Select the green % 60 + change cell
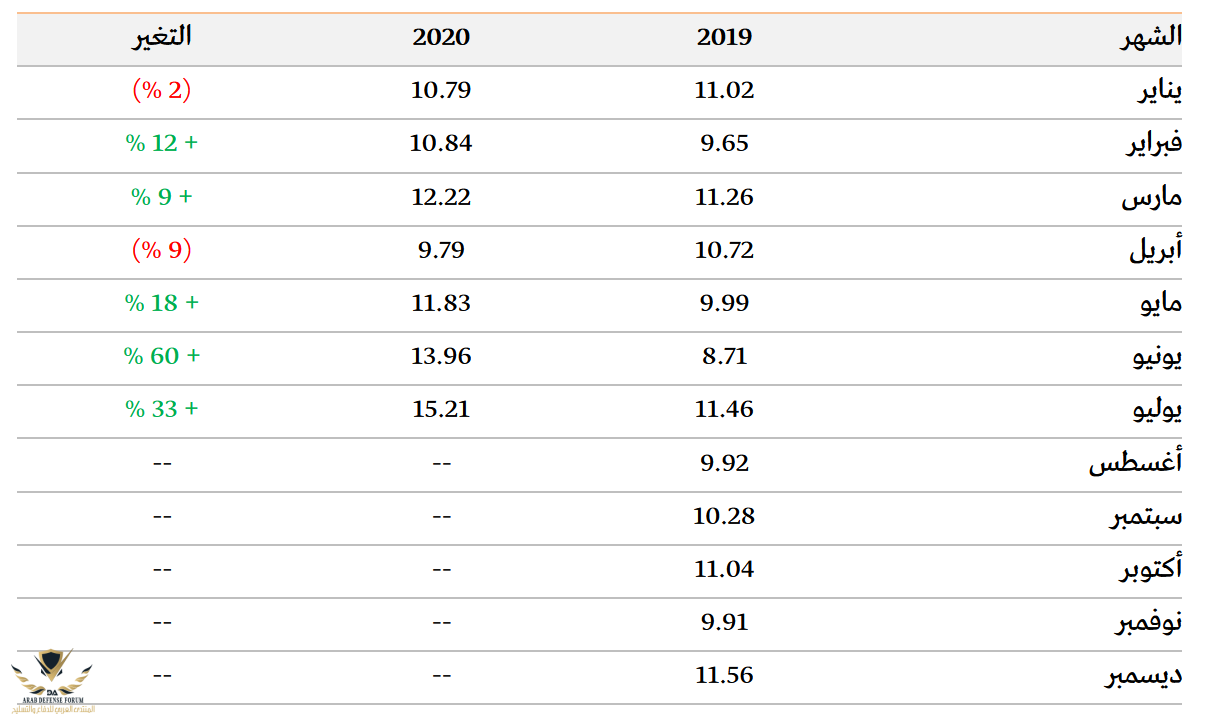This screenshot has height=716, width=1218. pos(161,356)
